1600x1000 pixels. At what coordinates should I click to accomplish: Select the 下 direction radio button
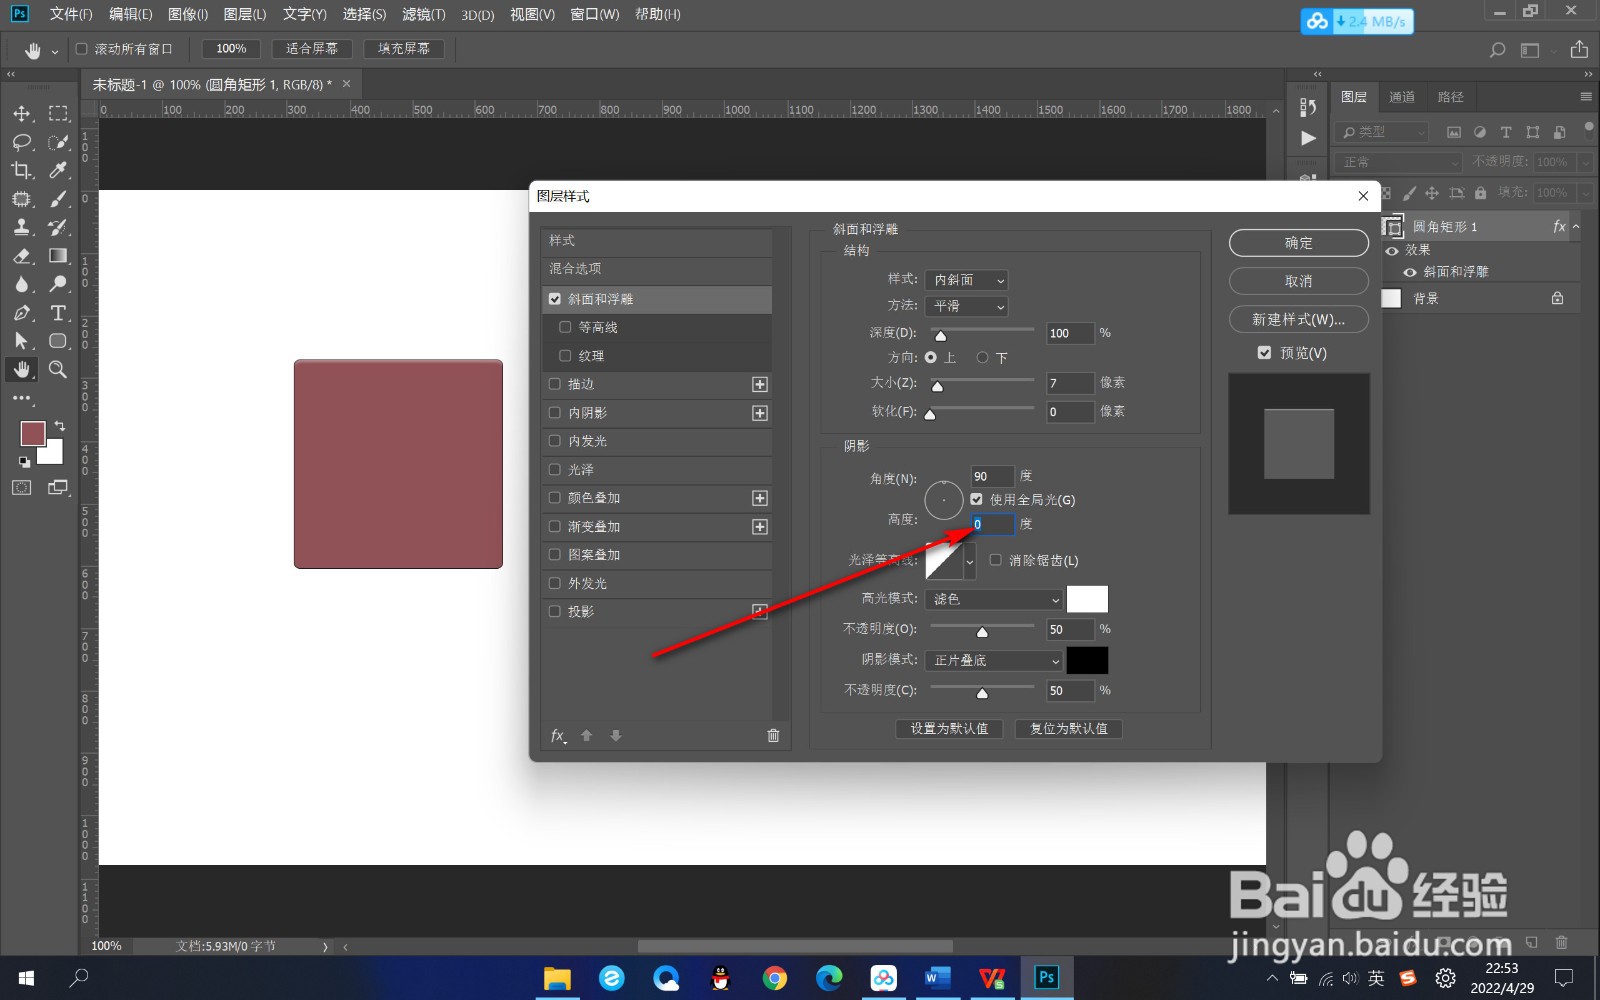[982, 357]
